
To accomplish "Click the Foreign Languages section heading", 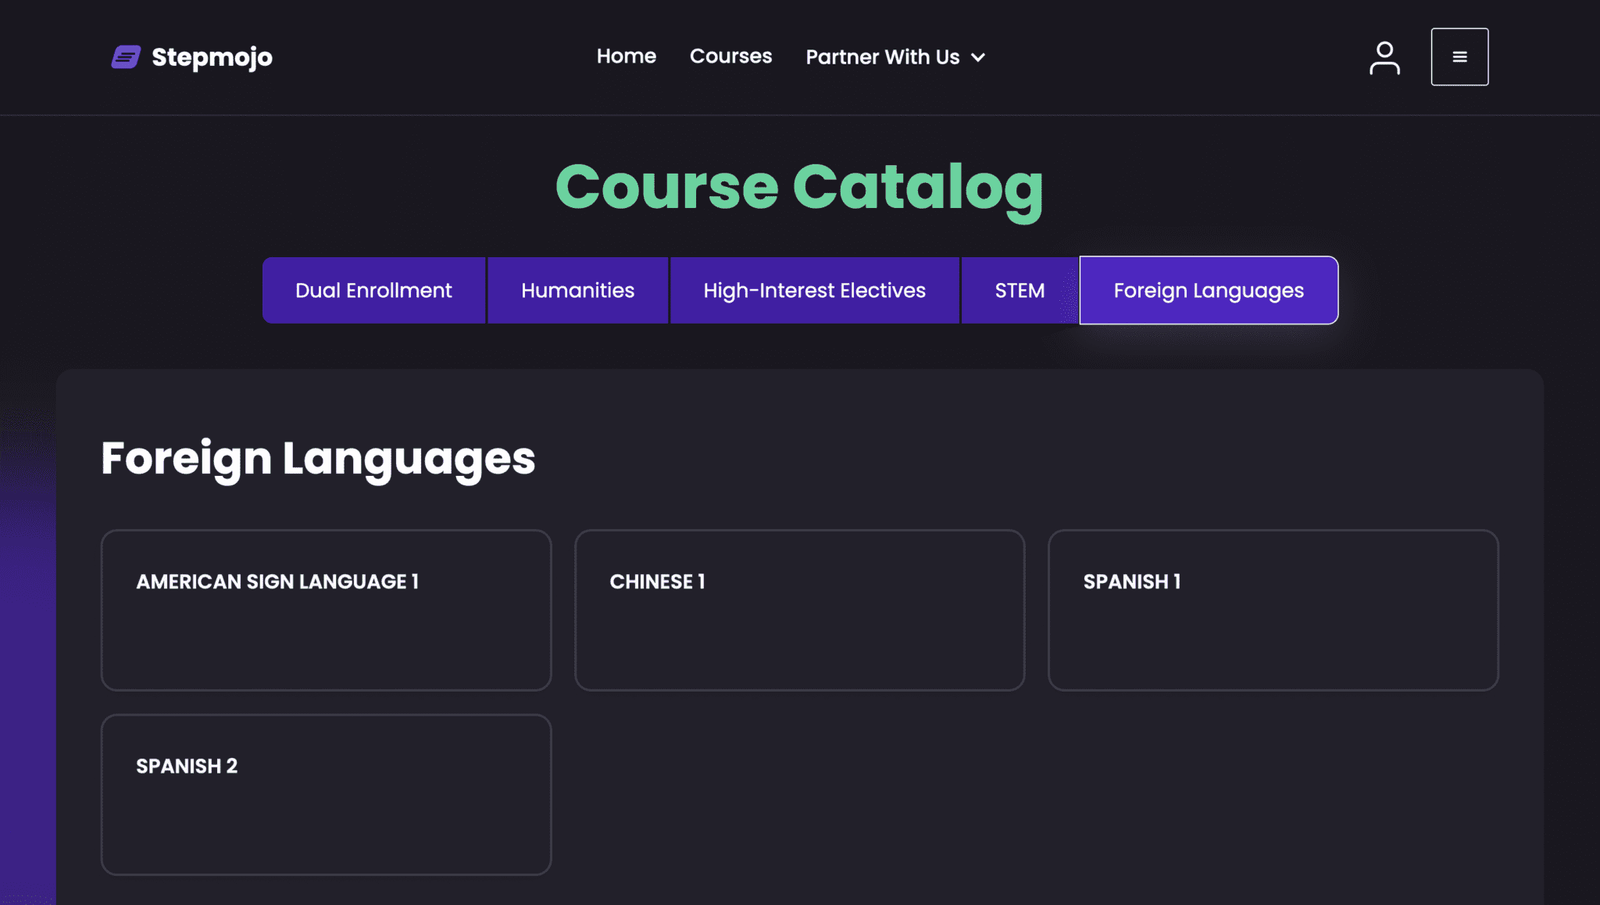I will 318,458.
